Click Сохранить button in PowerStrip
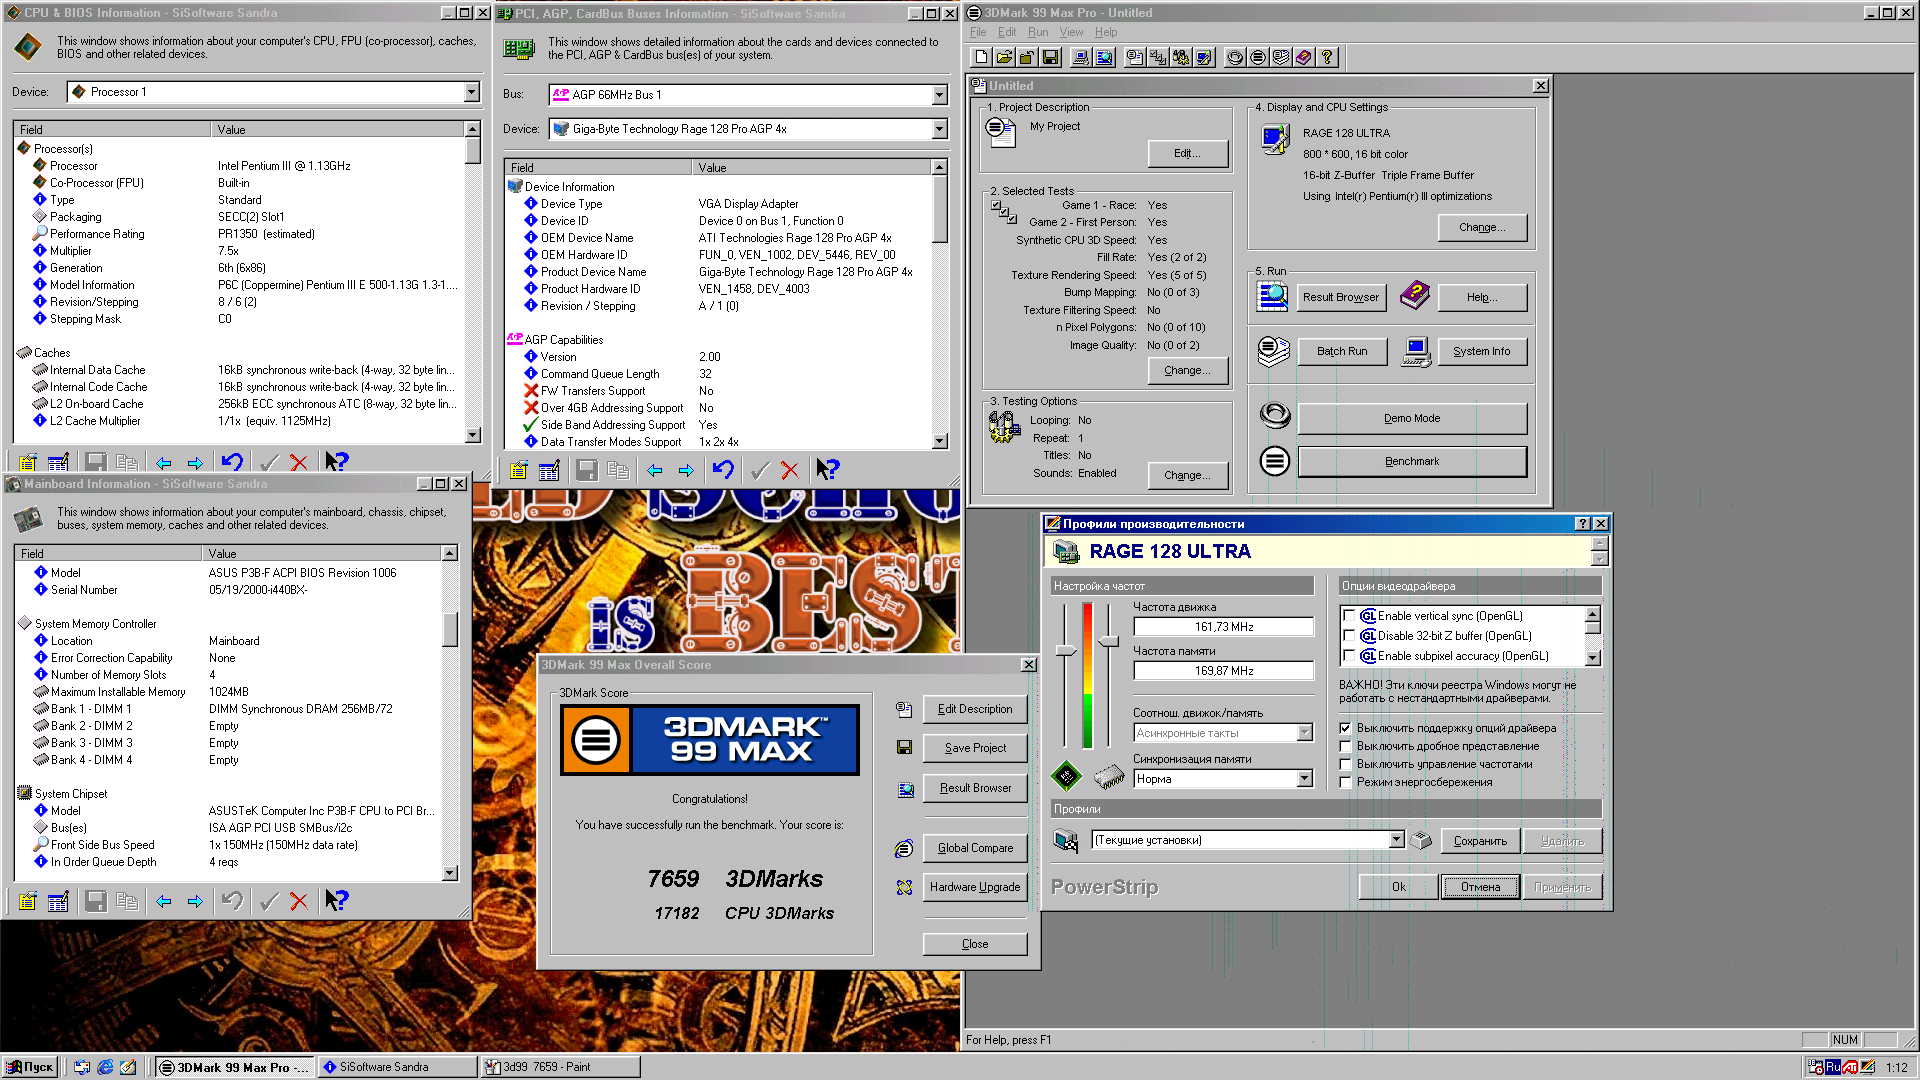 tap(1480, 841)
